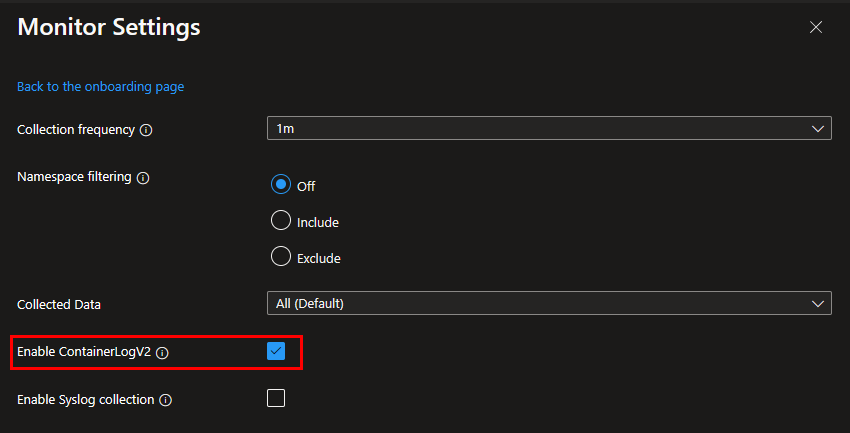
Task: Click the Enable ContainerLogV2 label text
Action: 83,352
